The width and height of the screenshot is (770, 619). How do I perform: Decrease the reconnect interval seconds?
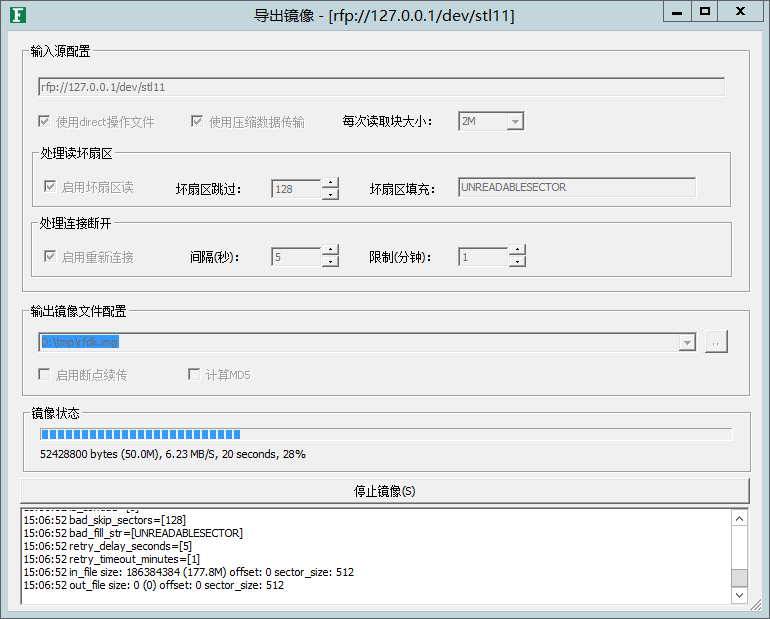point(330,263)
